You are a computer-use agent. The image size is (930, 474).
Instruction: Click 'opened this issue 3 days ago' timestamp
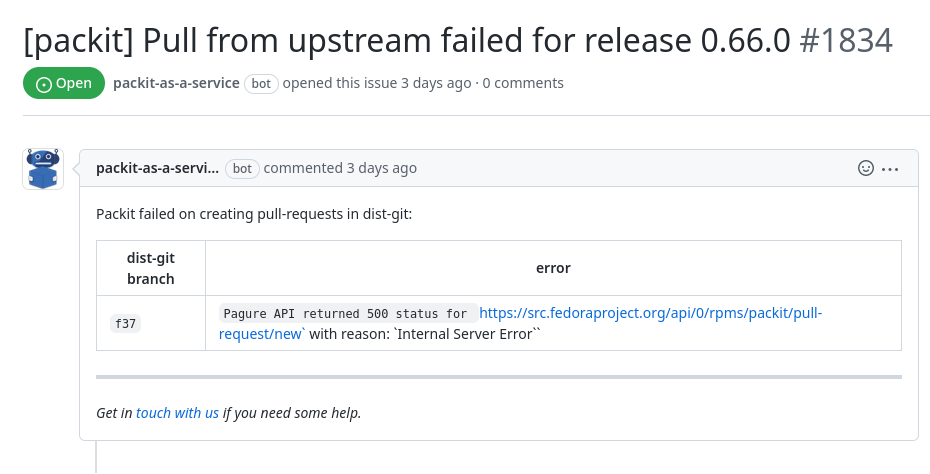coord(435,83)
